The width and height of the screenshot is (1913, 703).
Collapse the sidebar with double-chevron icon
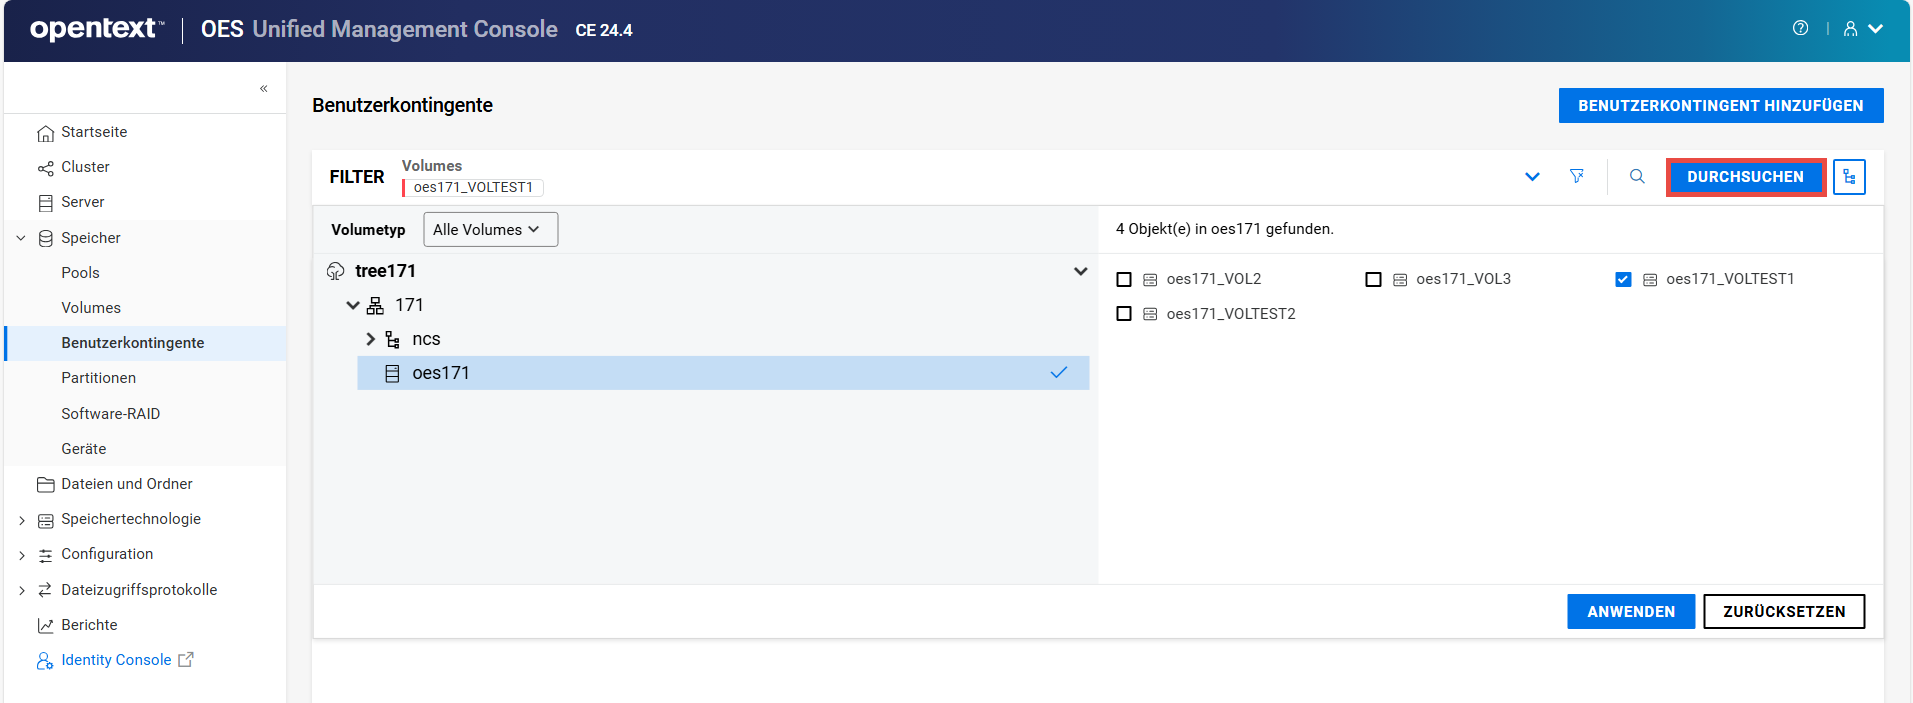point(264,88)
